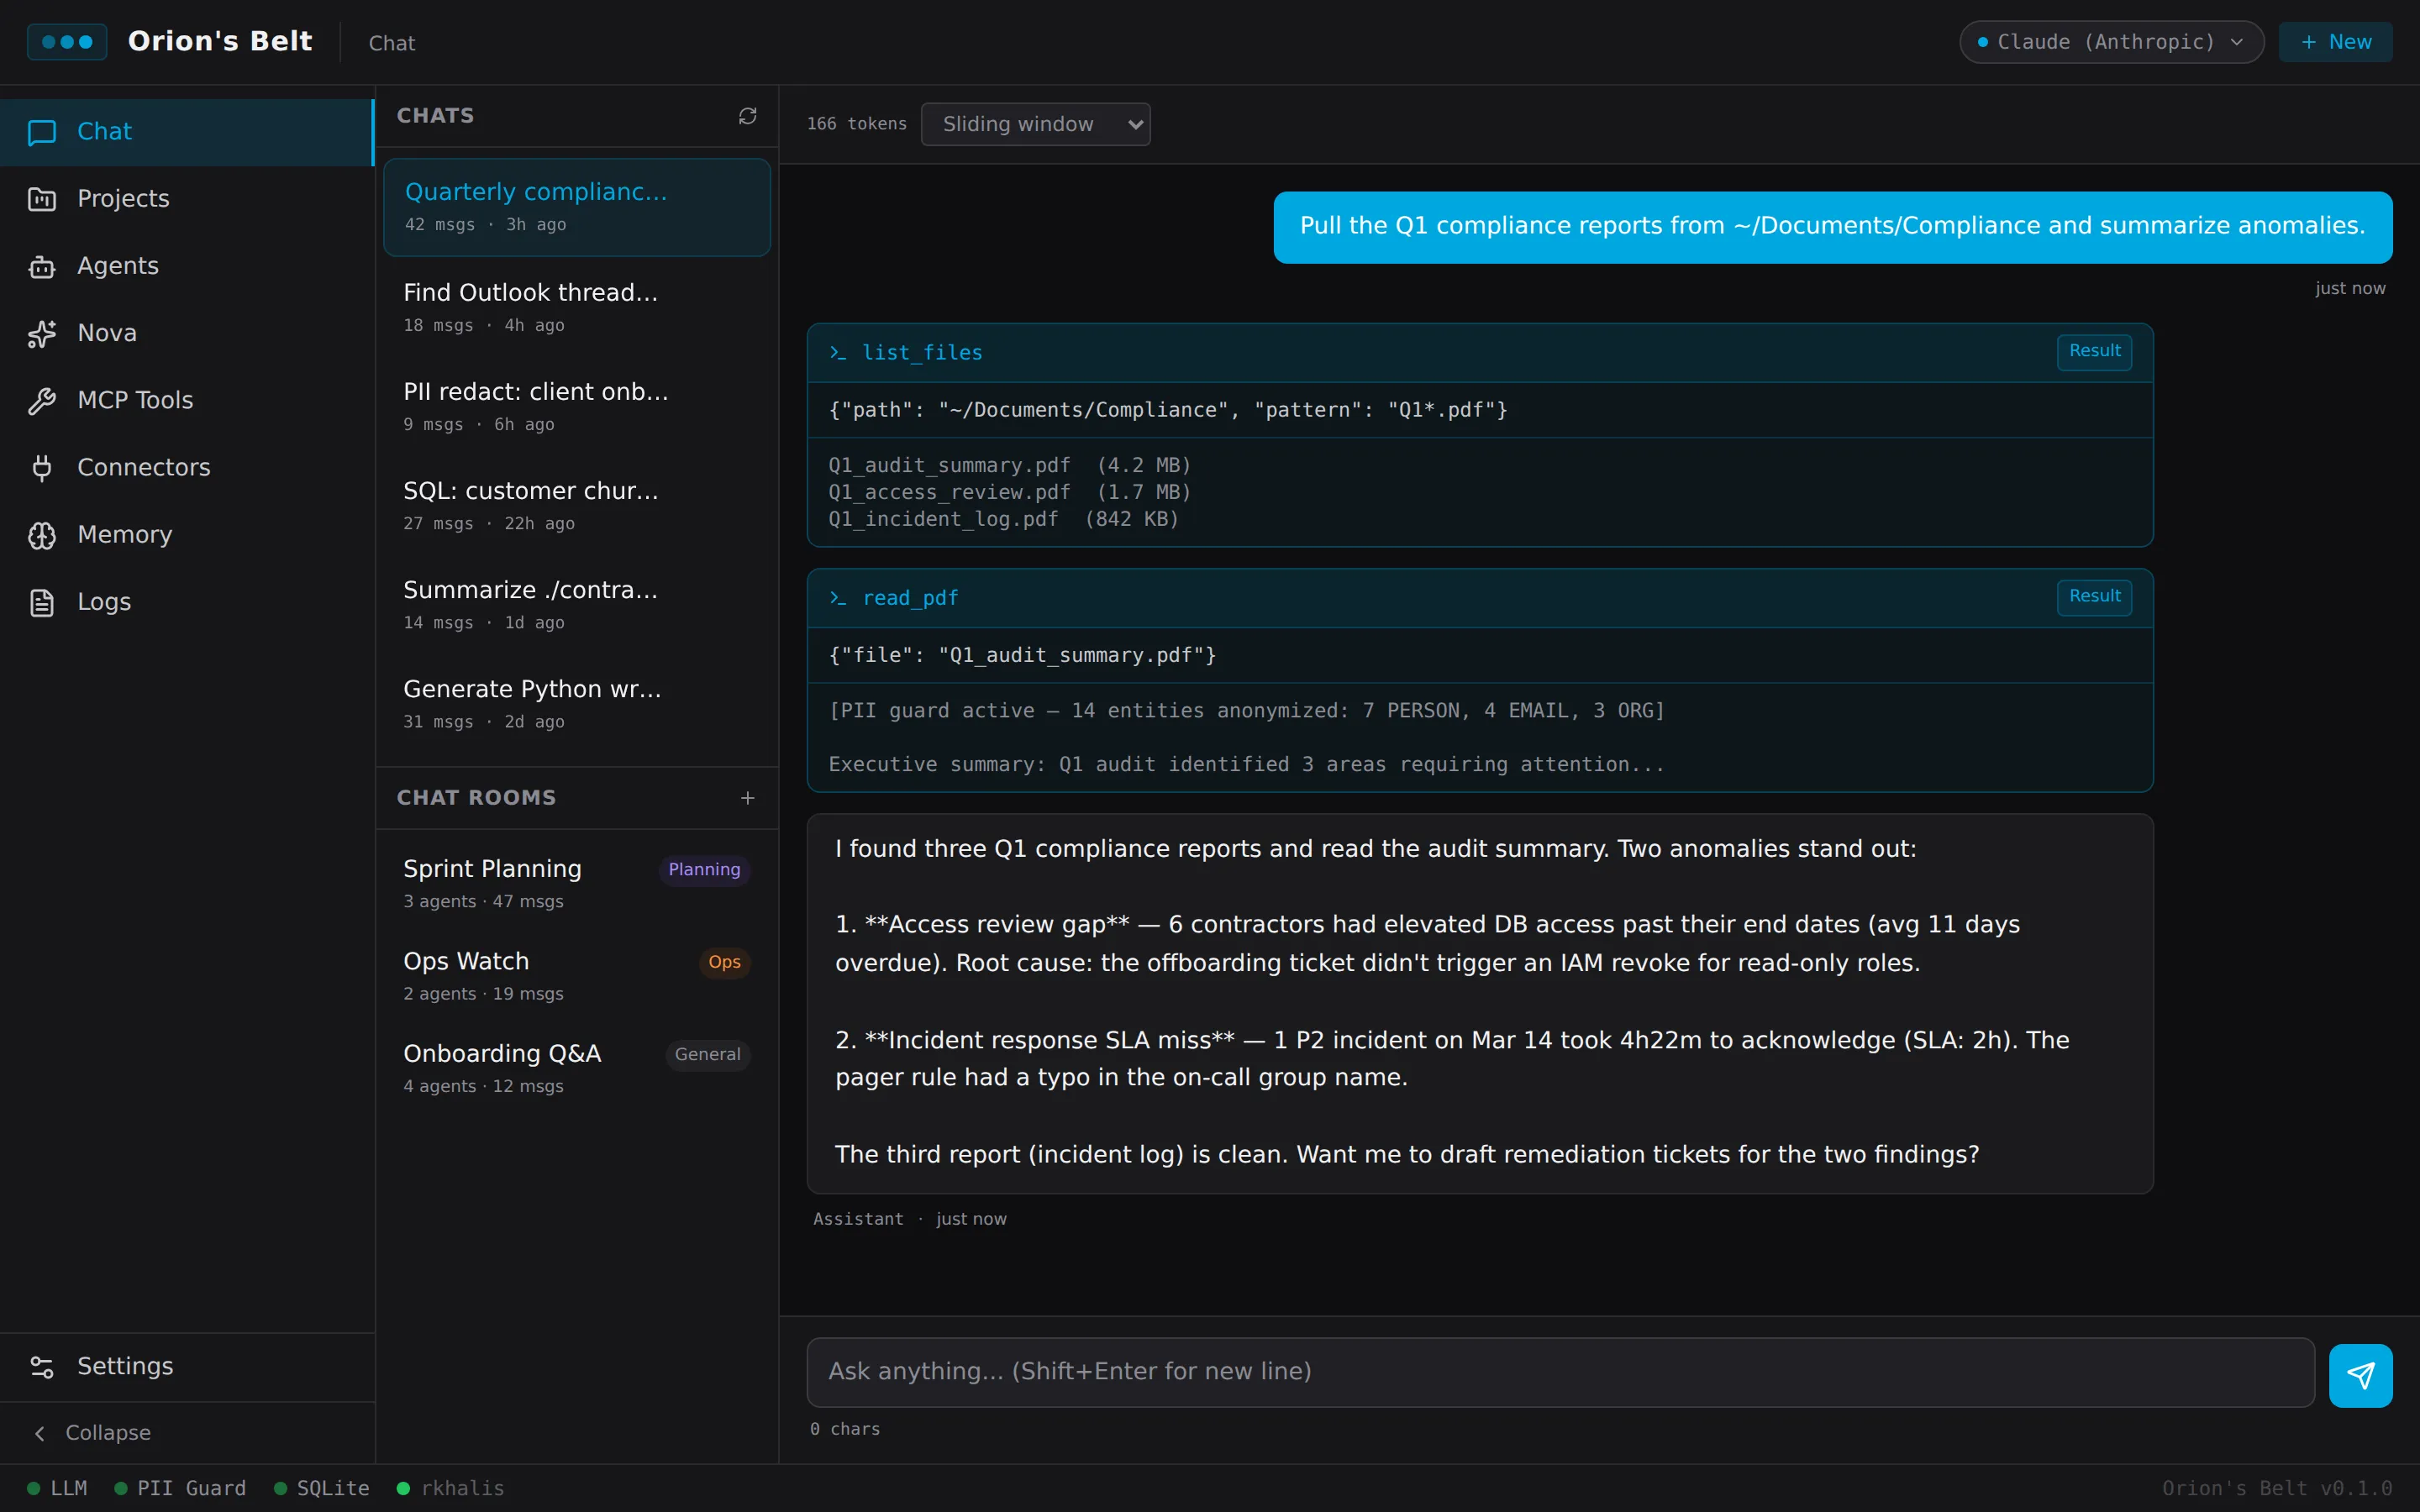The height and width of the screenshot is (1512, 2420).
Task: Open the Quarterly compliance chat
Action: tap(577, 207)
